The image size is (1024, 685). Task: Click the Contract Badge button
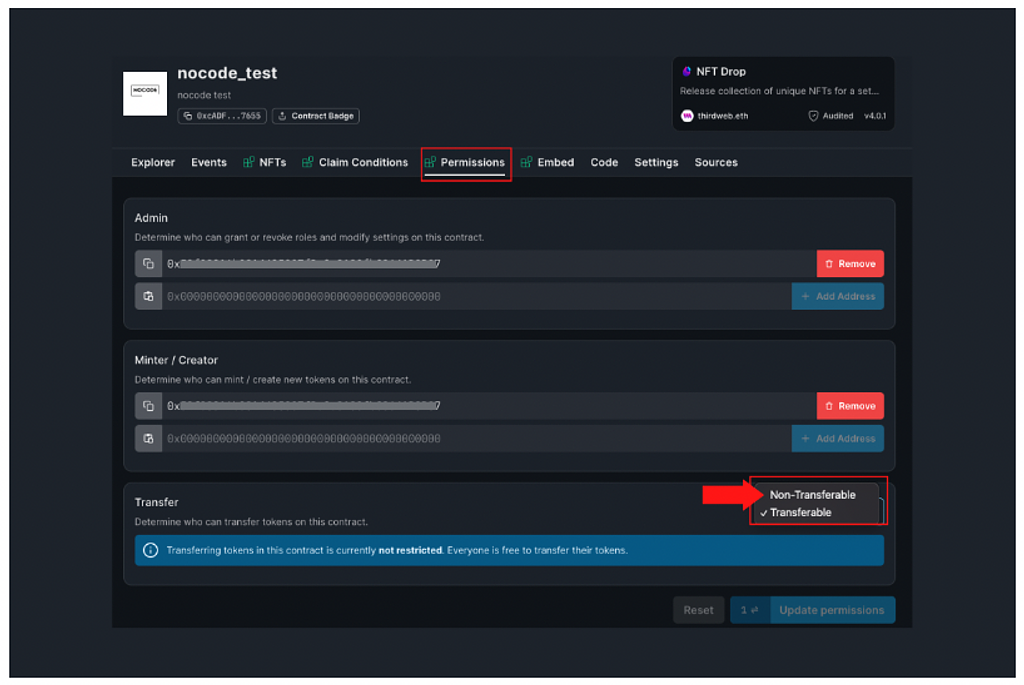(x=315, y=116)
